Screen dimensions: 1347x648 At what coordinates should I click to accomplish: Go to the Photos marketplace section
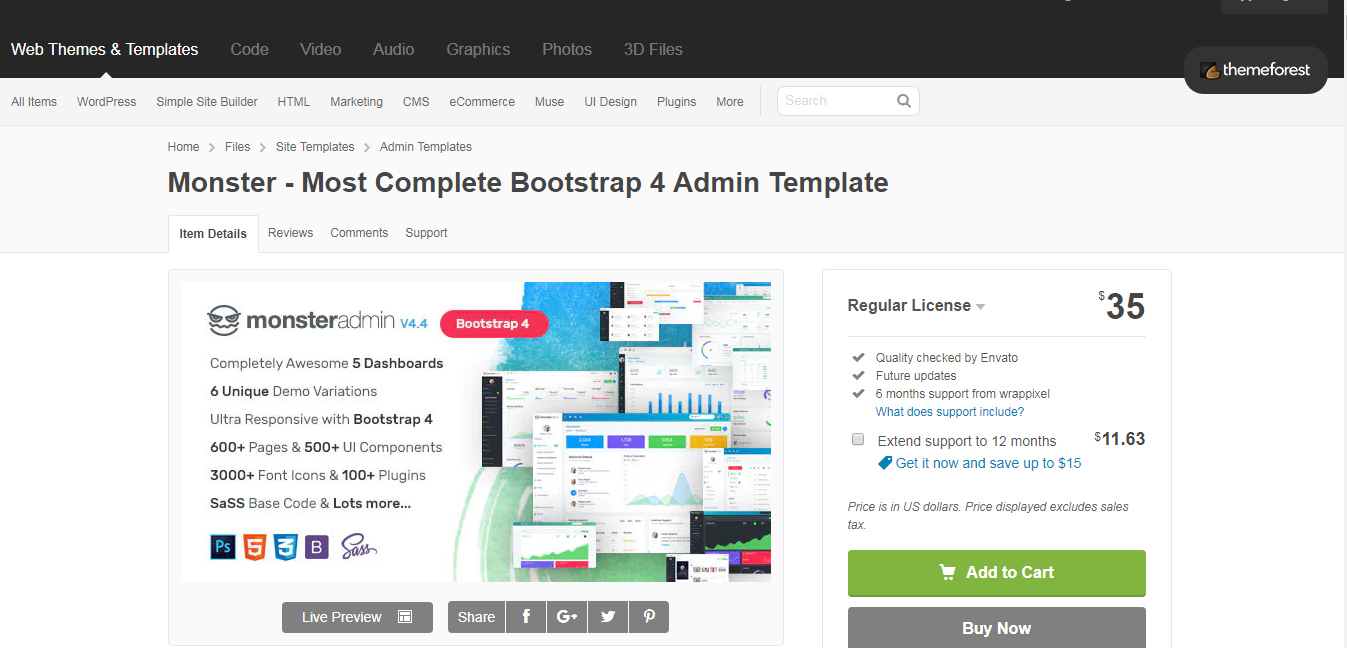coord(567,49)
